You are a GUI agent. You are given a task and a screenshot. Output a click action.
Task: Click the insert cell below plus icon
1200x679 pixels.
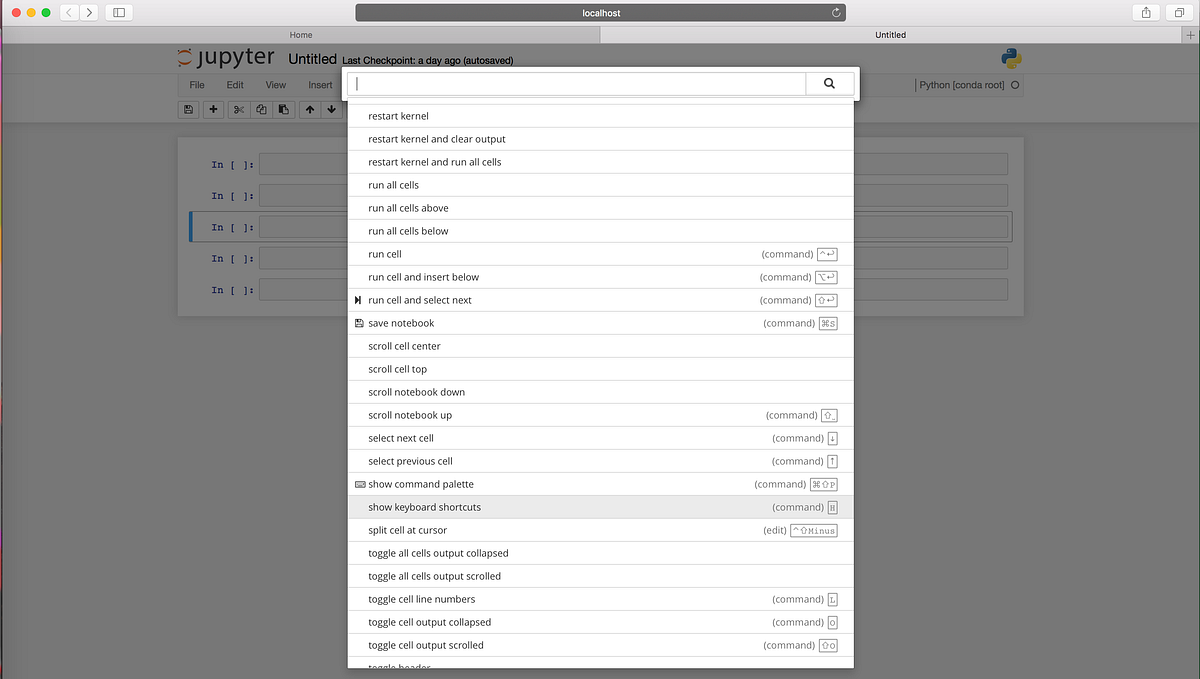click(212, 109)
